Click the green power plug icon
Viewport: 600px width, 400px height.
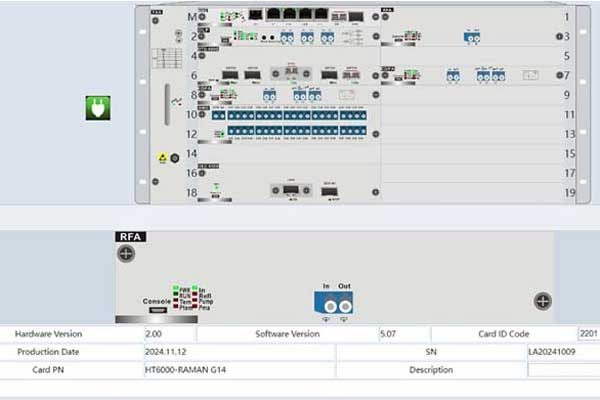click(97, 108)
